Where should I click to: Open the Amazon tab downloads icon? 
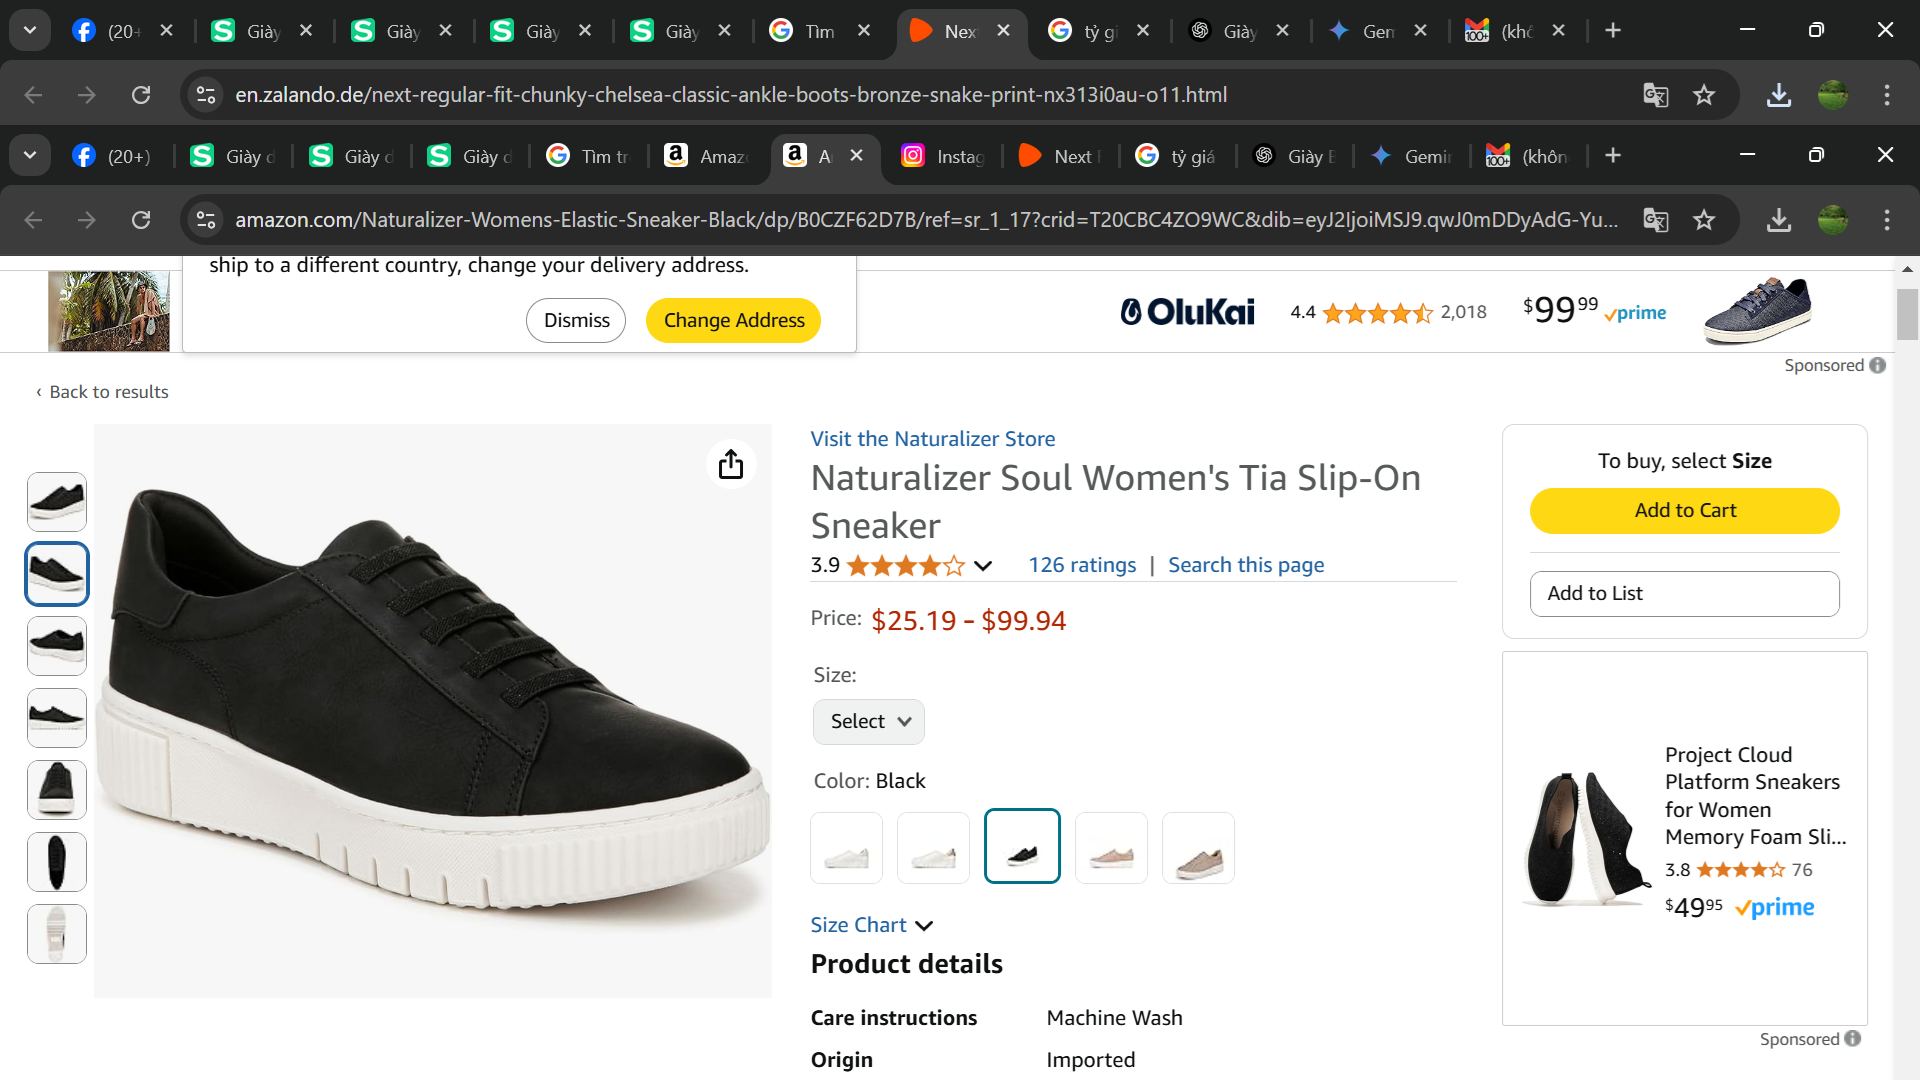click(x=1778, y=220)
